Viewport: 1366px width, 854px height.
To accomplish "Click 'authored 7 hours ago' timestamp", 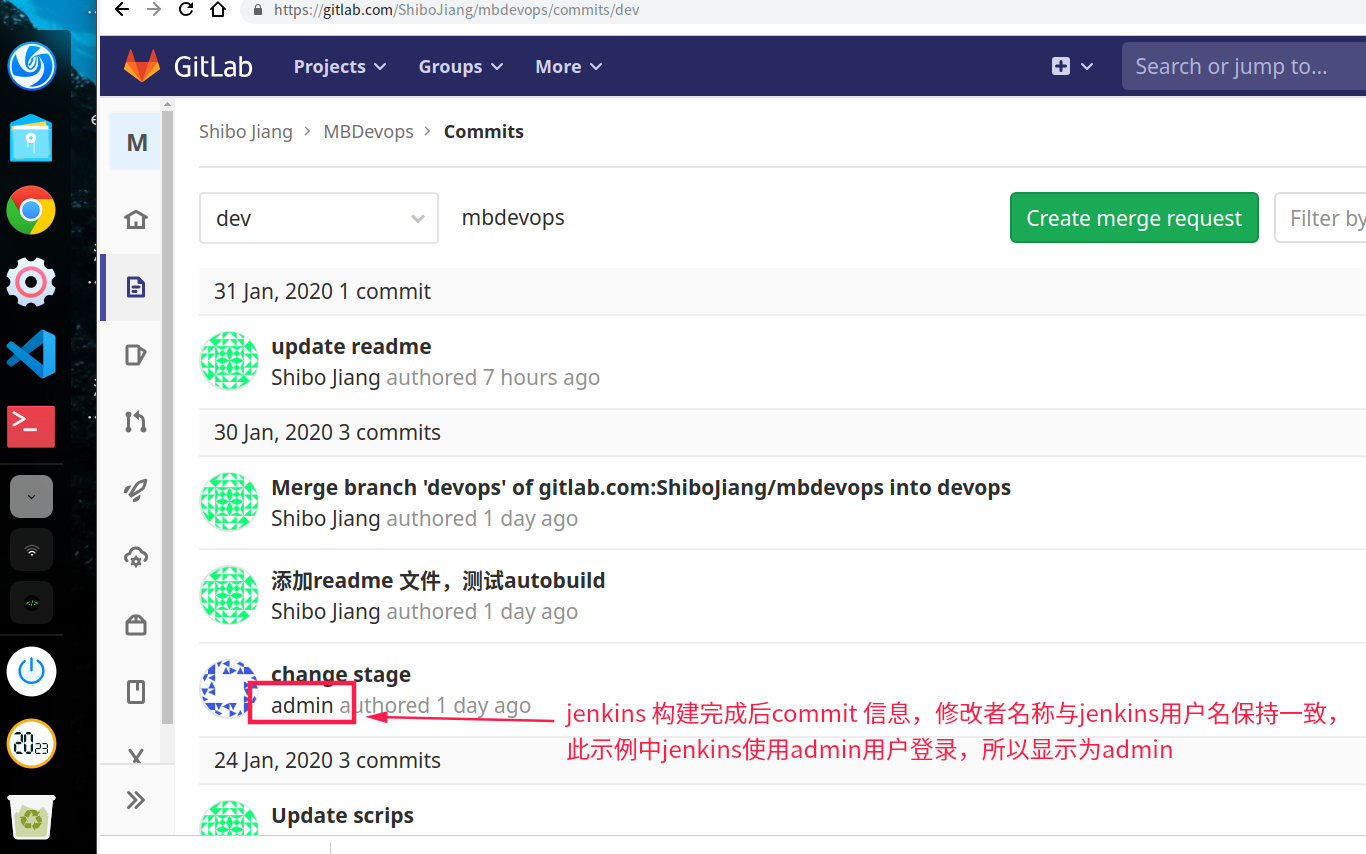I will (x=493, y=378).
